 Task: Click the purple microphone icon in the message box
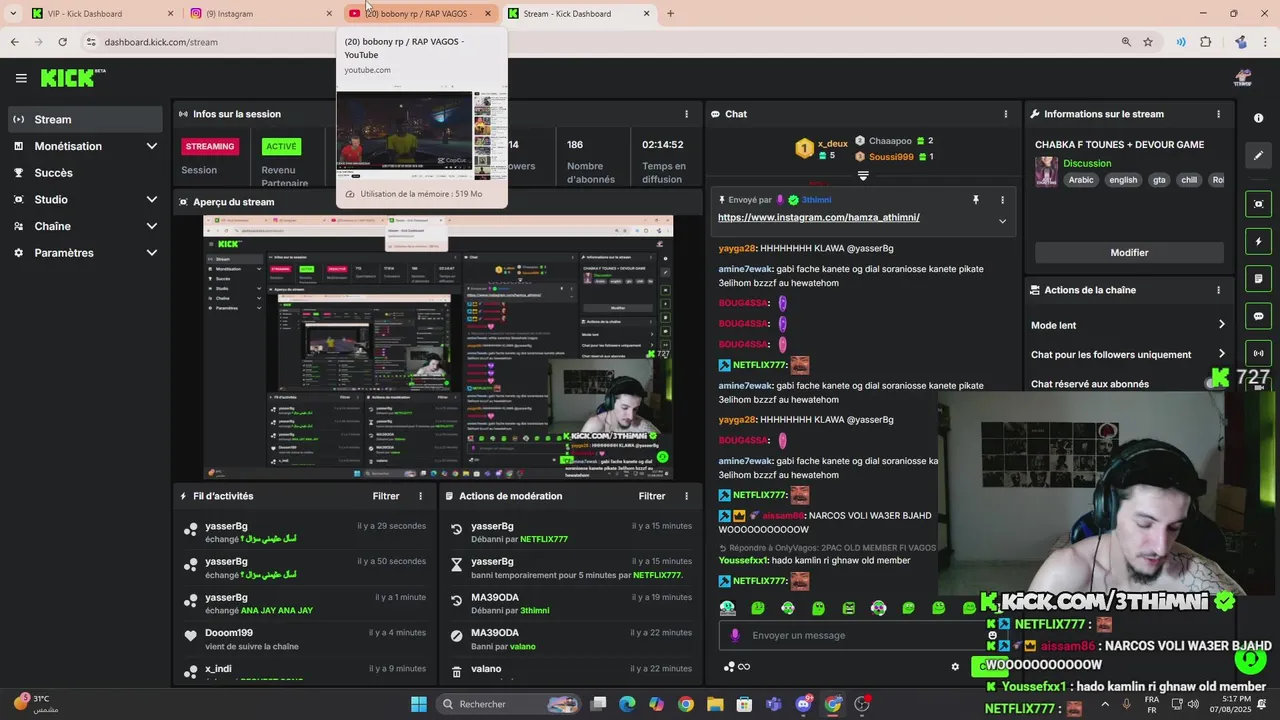click(735, 635)
